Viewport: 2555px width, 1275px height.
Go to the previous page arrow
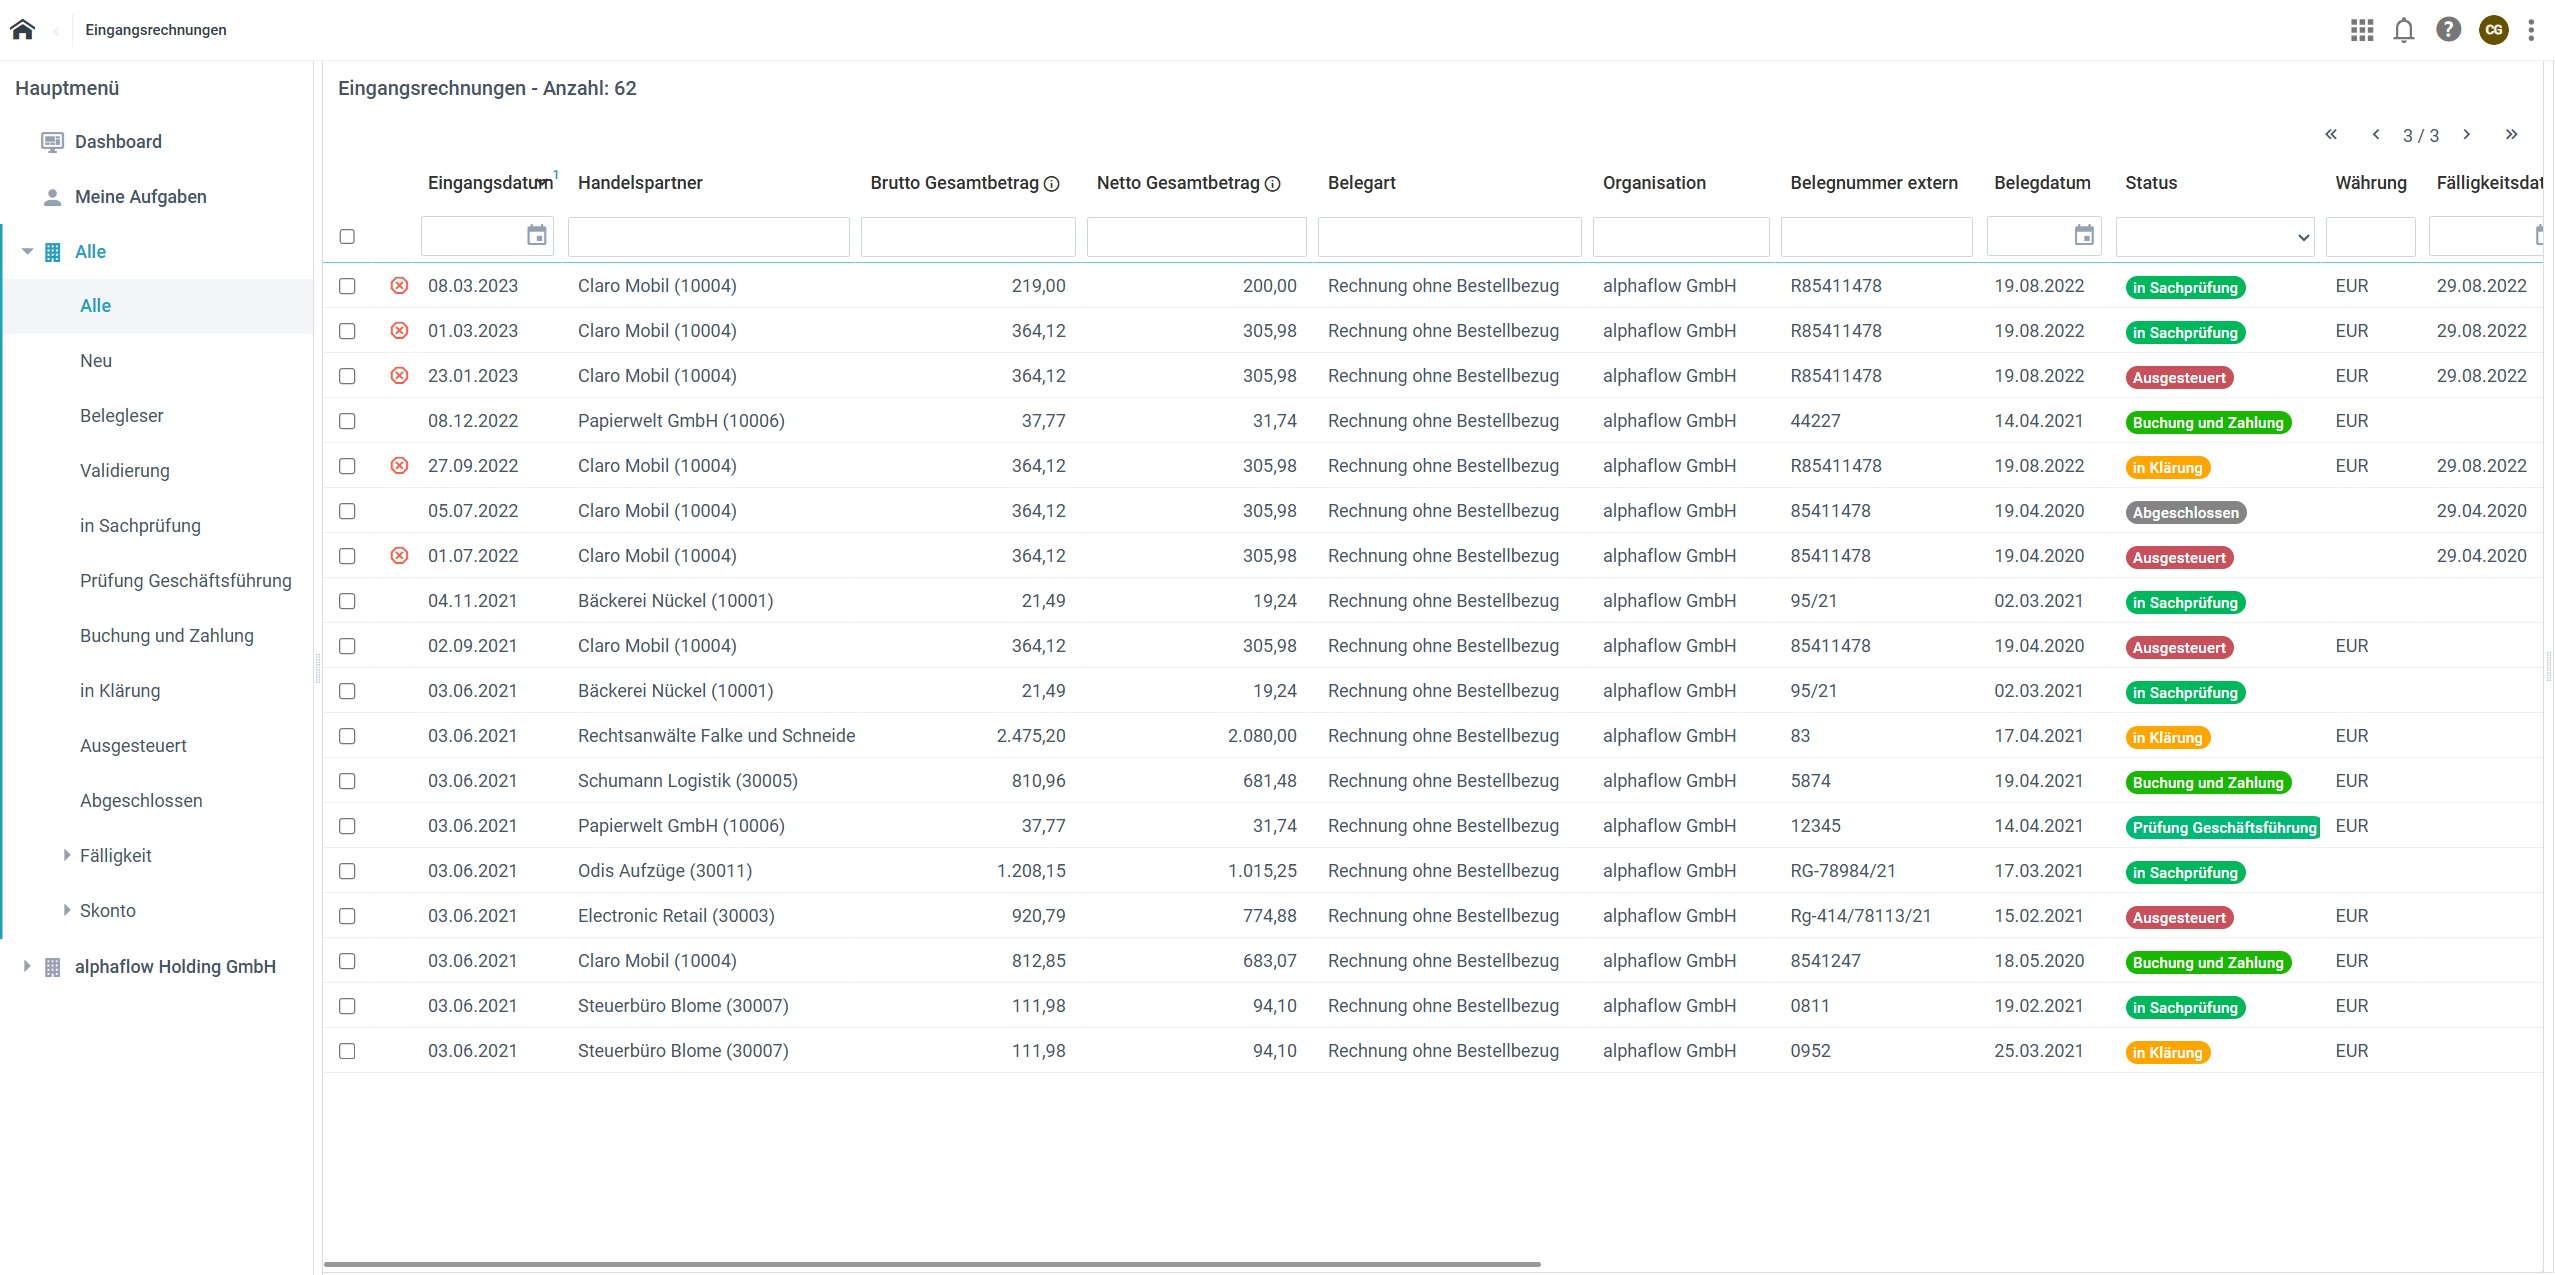[2376, 135]
